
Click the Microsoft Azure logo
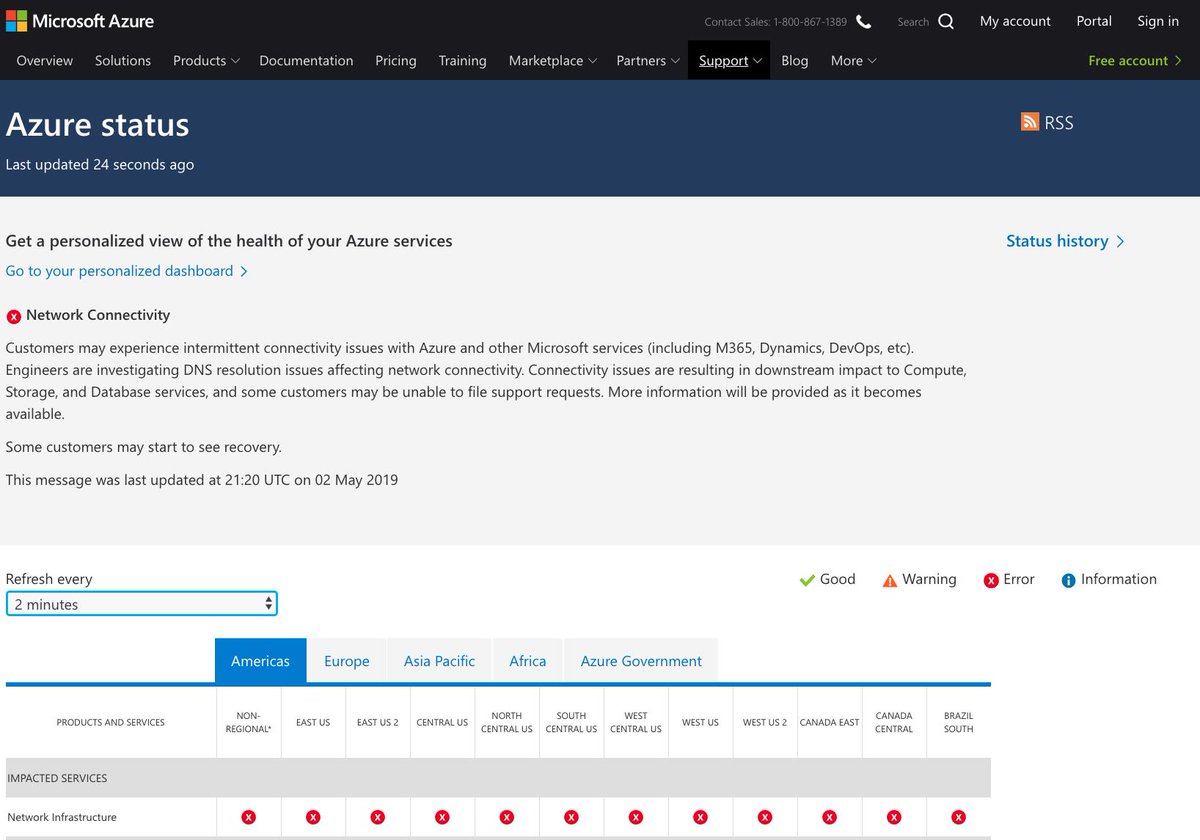(80, 21)
